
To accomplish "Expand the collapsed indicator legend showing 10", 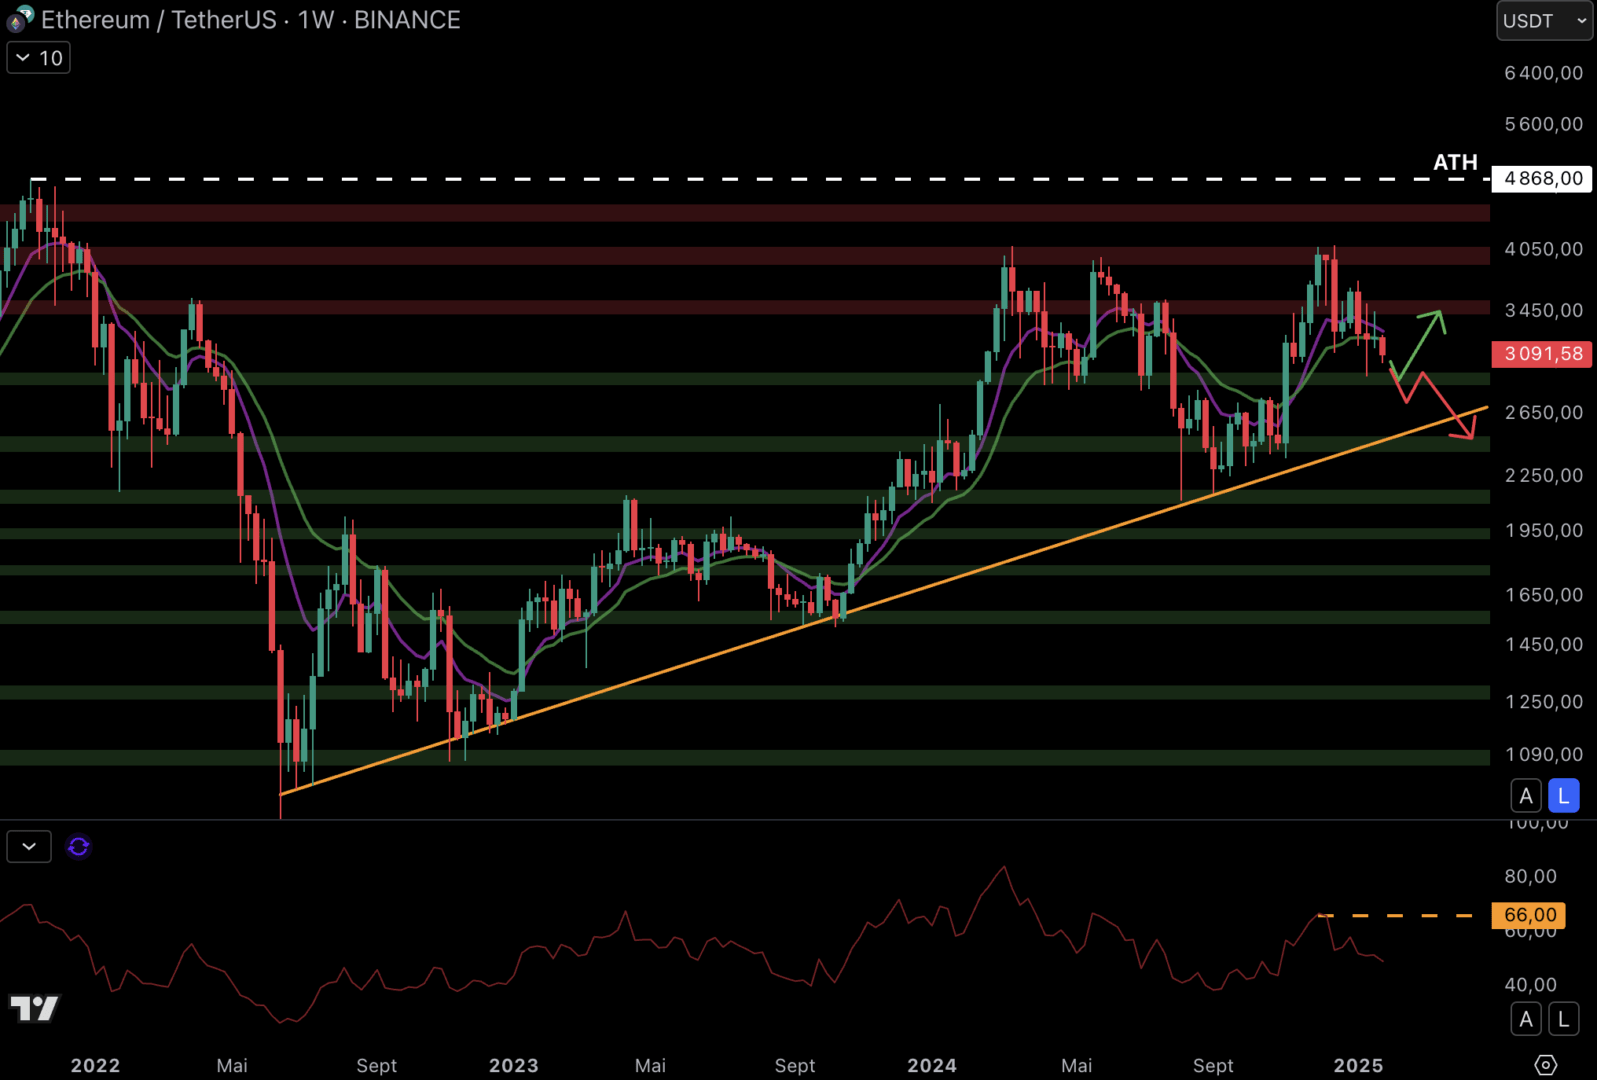I will point(39,58).
